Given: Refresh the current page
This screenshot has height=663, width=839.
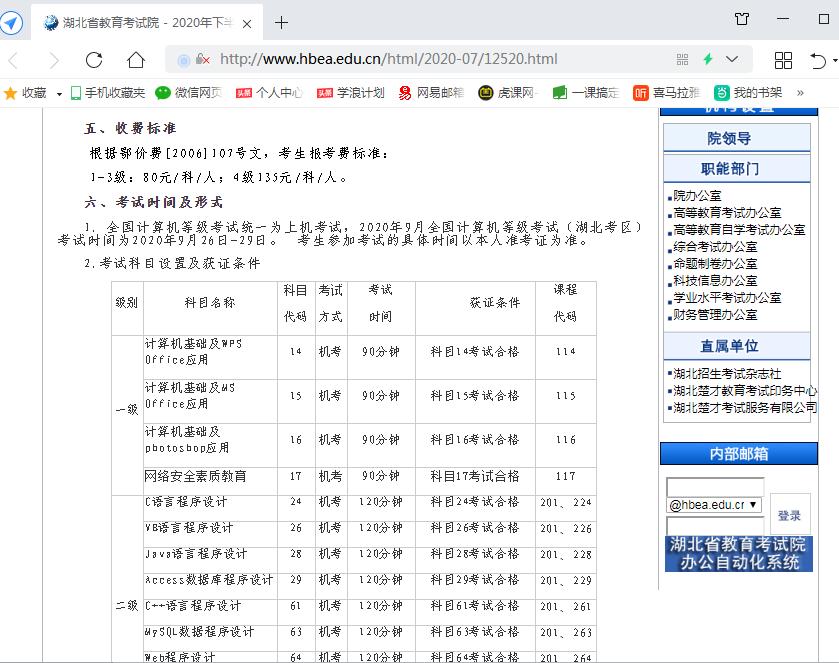Looking at the screenshot, I should [93, 58].
